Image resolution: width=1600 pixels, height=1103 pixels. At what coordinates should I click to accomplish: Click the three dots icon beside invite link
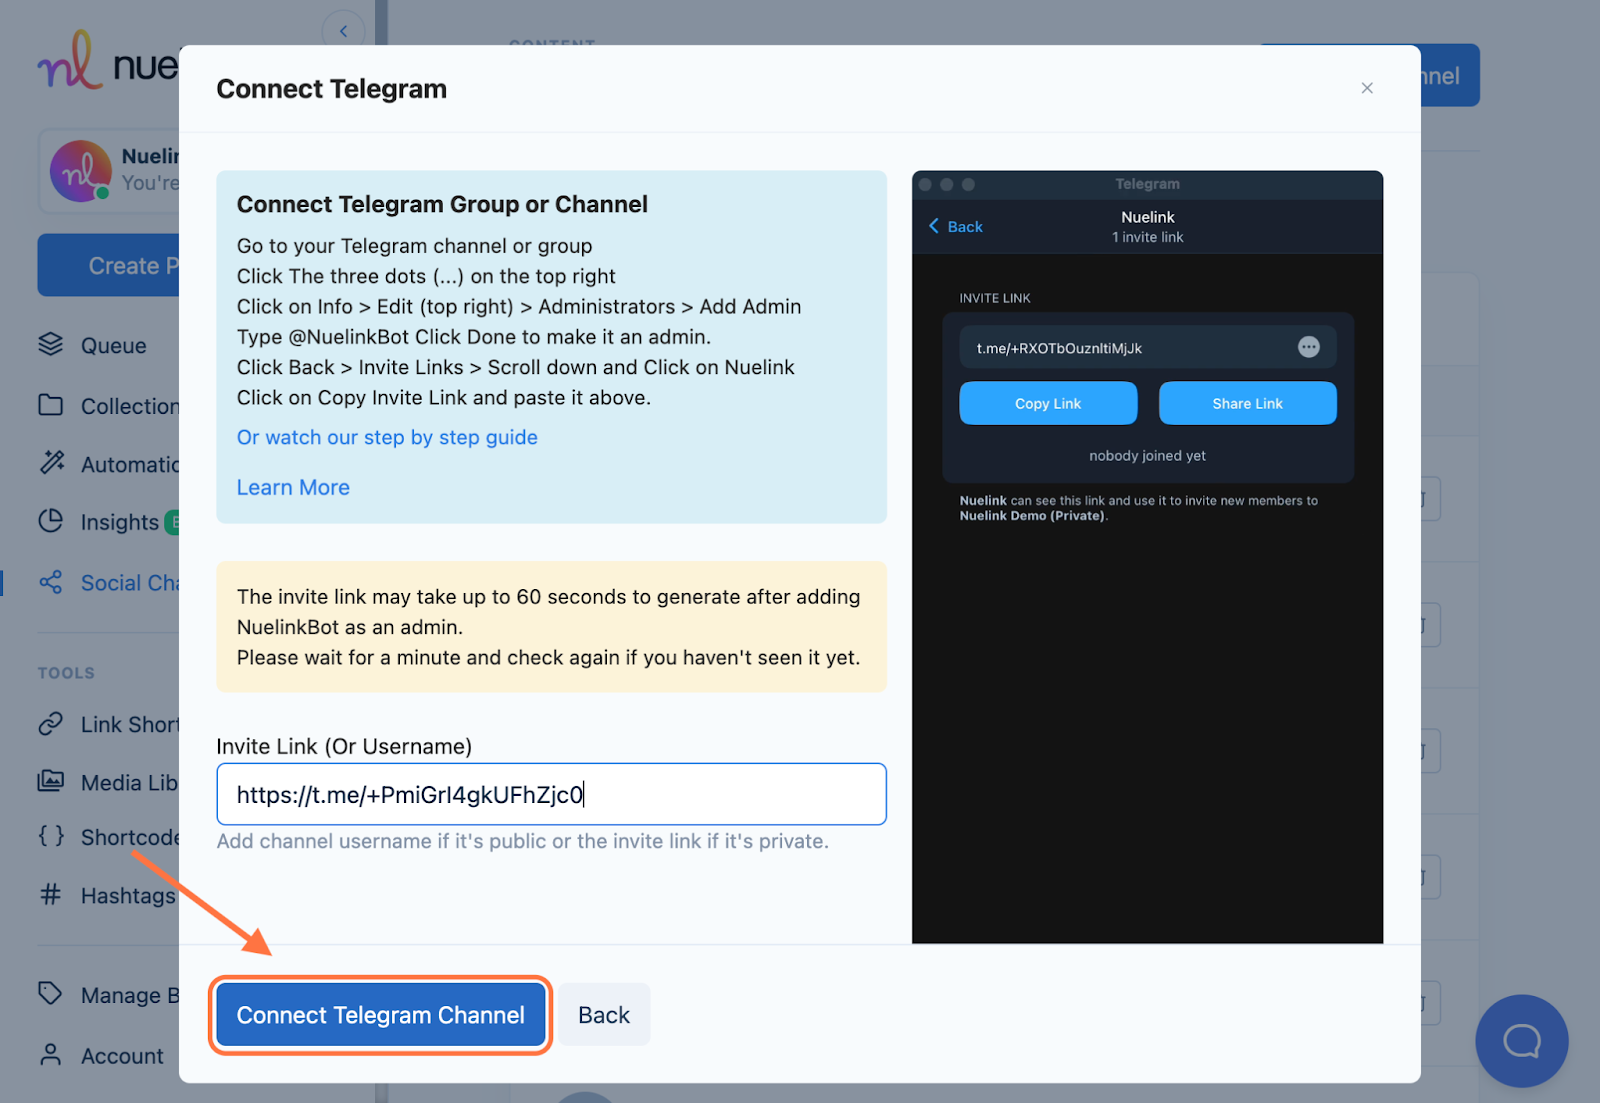pyautogui.click(x=1309, y=347)
